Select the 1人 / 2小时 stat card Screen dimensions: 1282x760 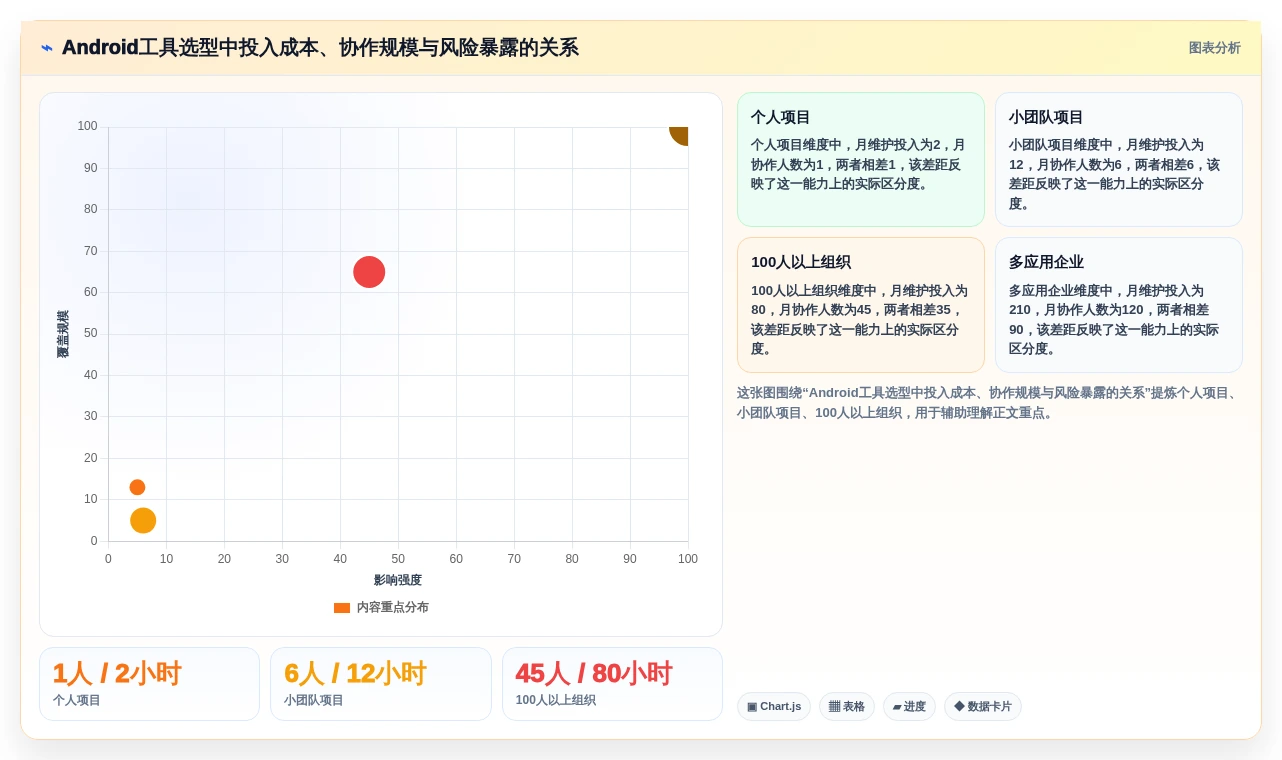click(x=149, y=684)
